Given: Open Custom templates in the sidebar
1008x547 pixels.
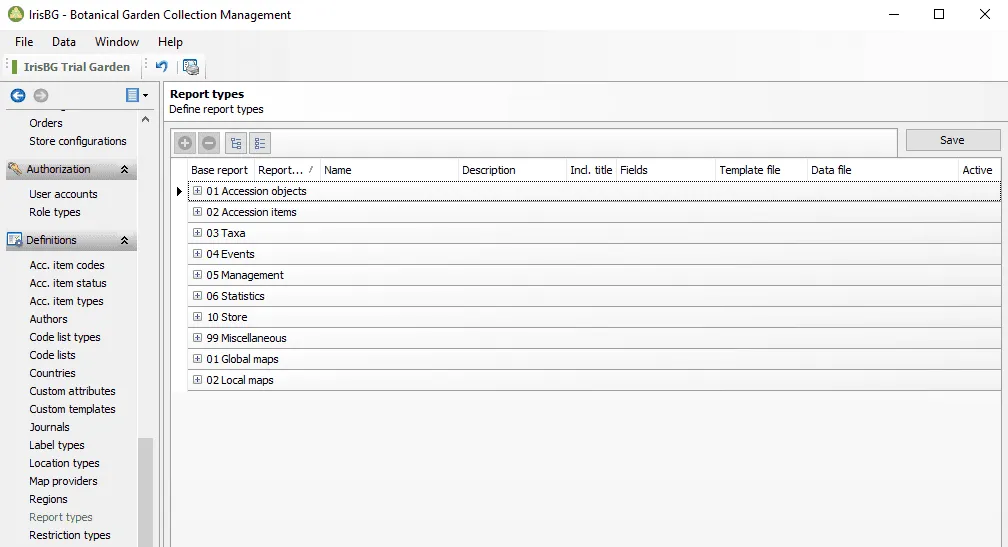Looking at the screenshot, I should point(72,409).
